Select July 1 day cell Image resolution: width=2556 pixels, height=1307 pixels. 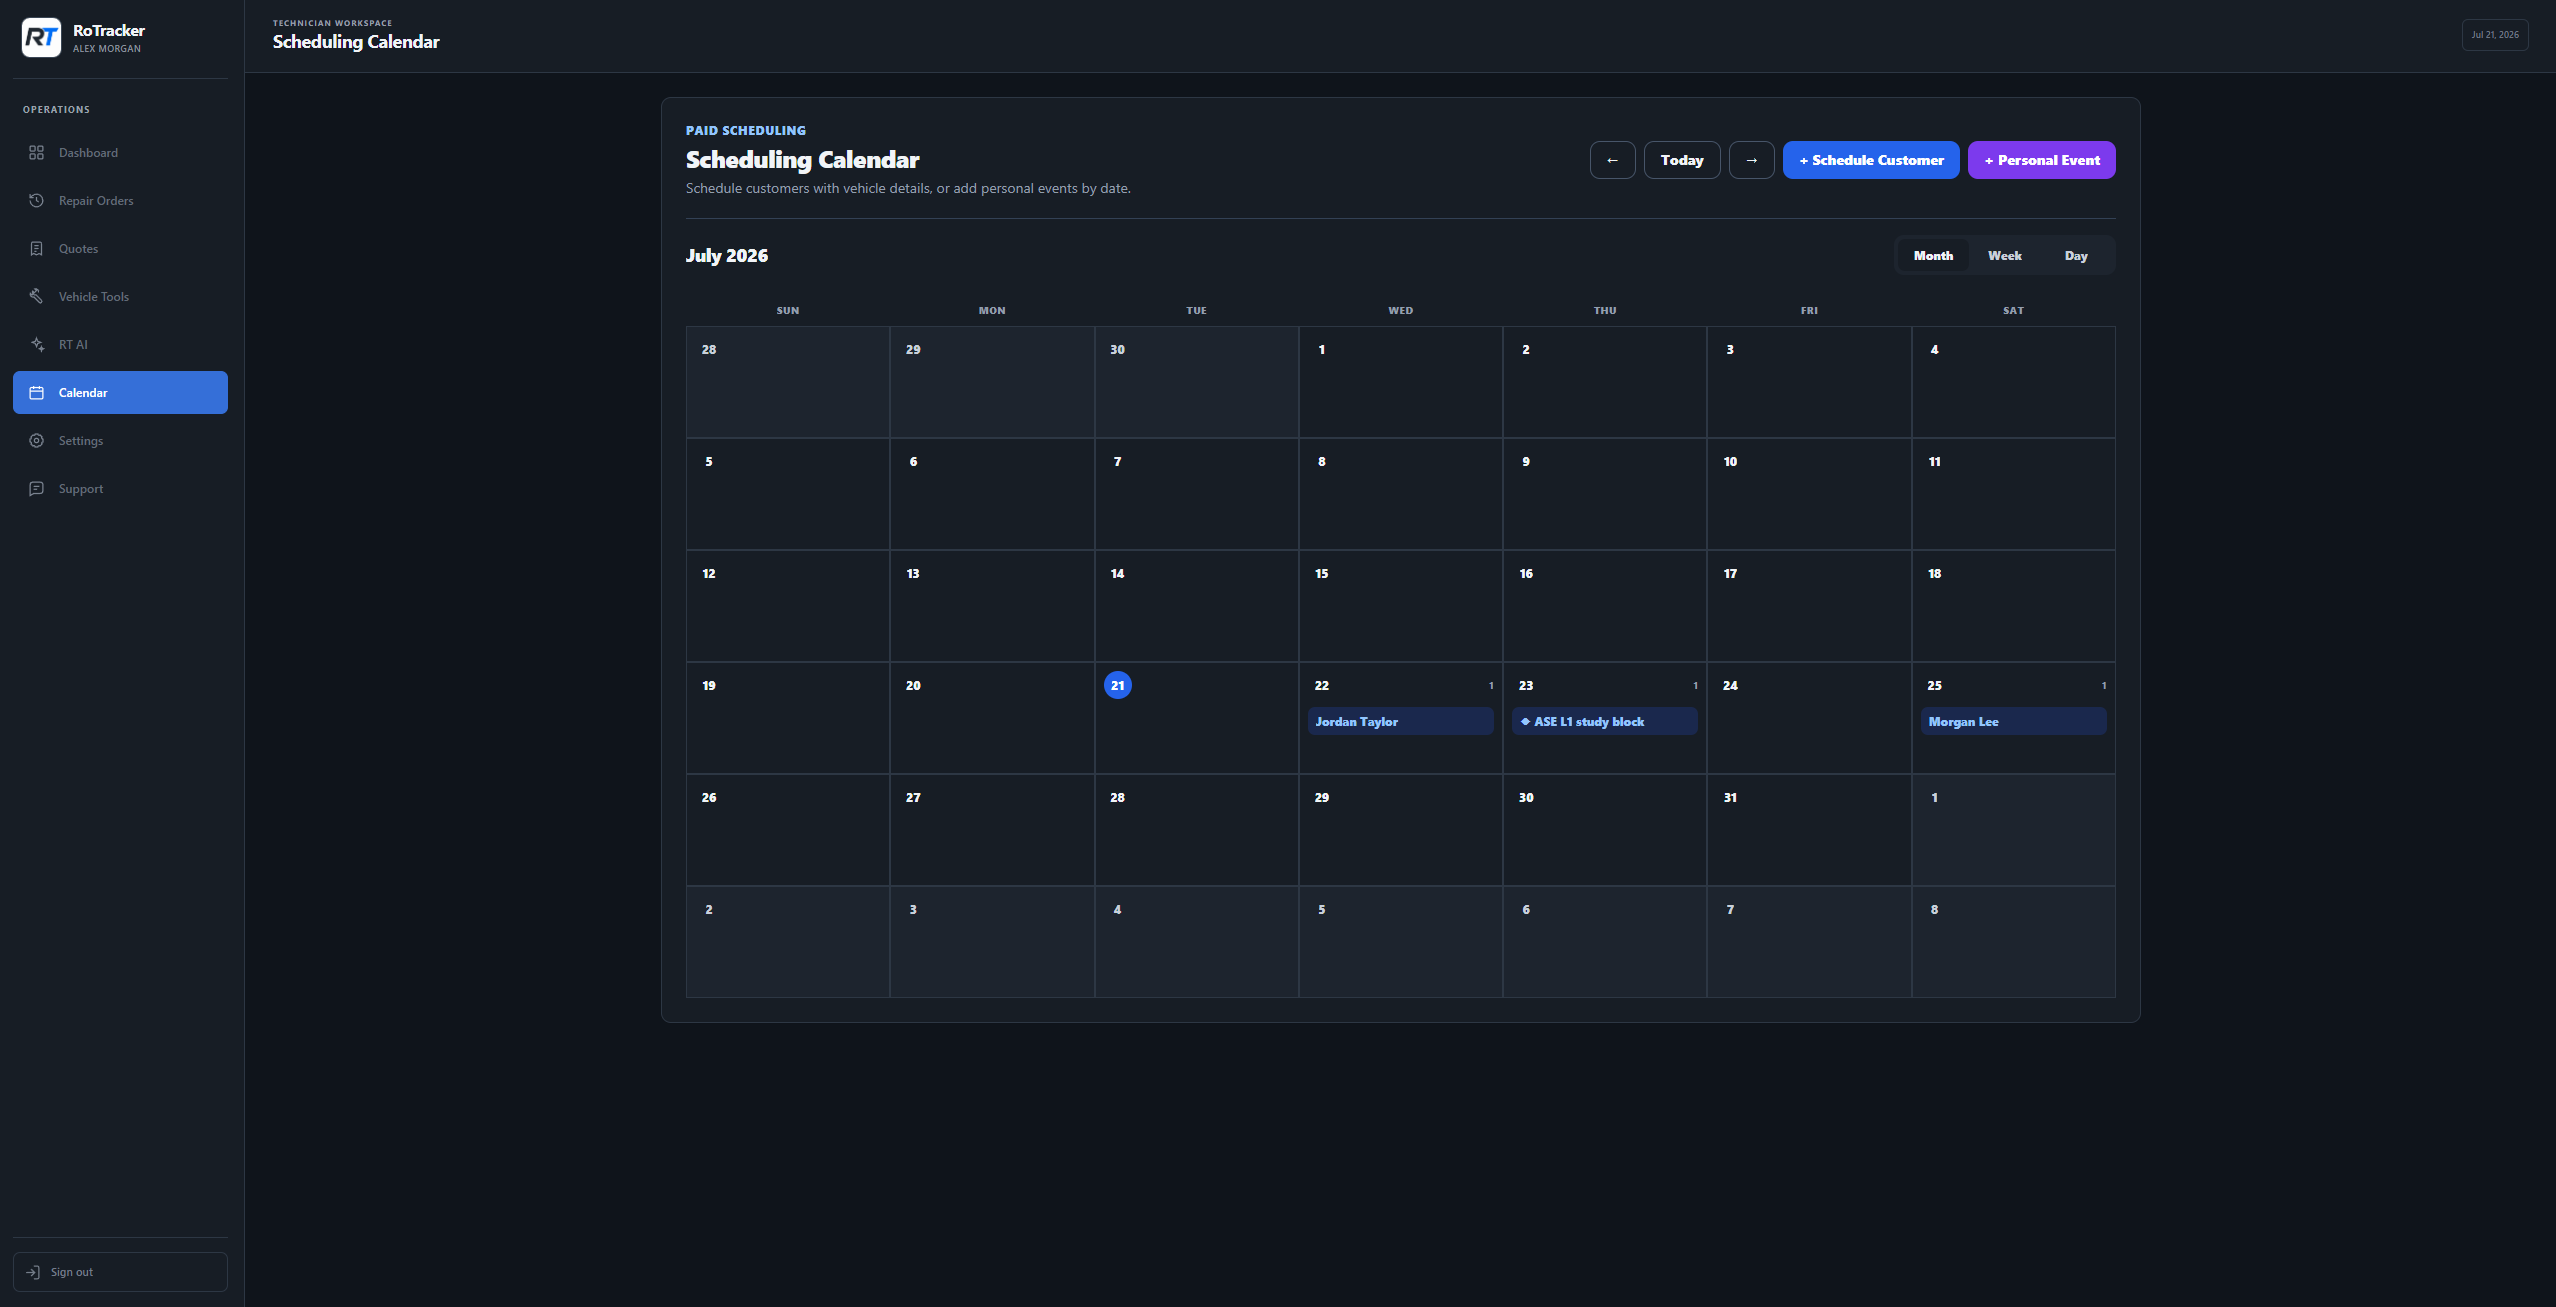coord(1400,382)
